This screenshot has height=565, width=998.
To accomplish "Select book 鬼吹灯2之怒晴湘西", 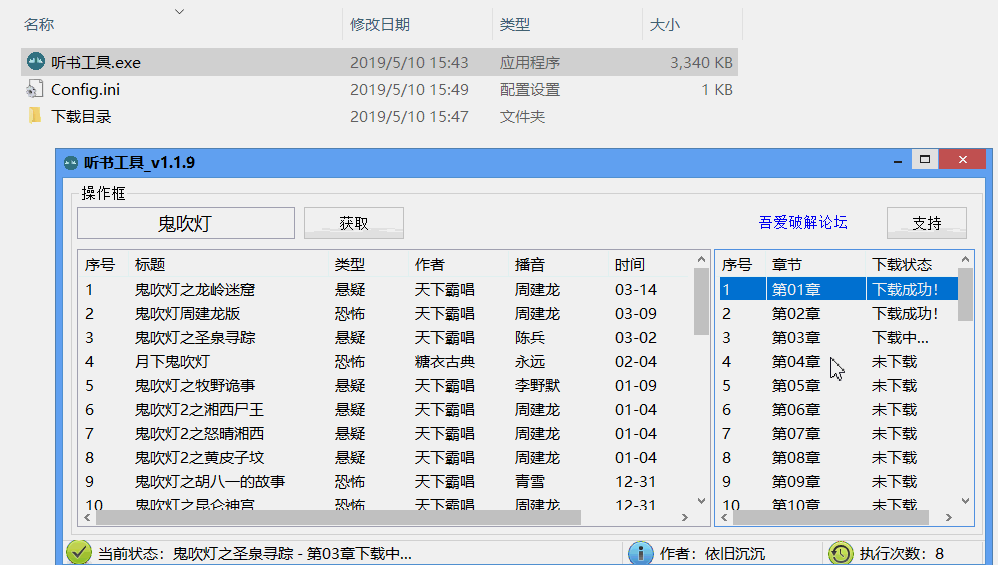I will click(199, 434).
